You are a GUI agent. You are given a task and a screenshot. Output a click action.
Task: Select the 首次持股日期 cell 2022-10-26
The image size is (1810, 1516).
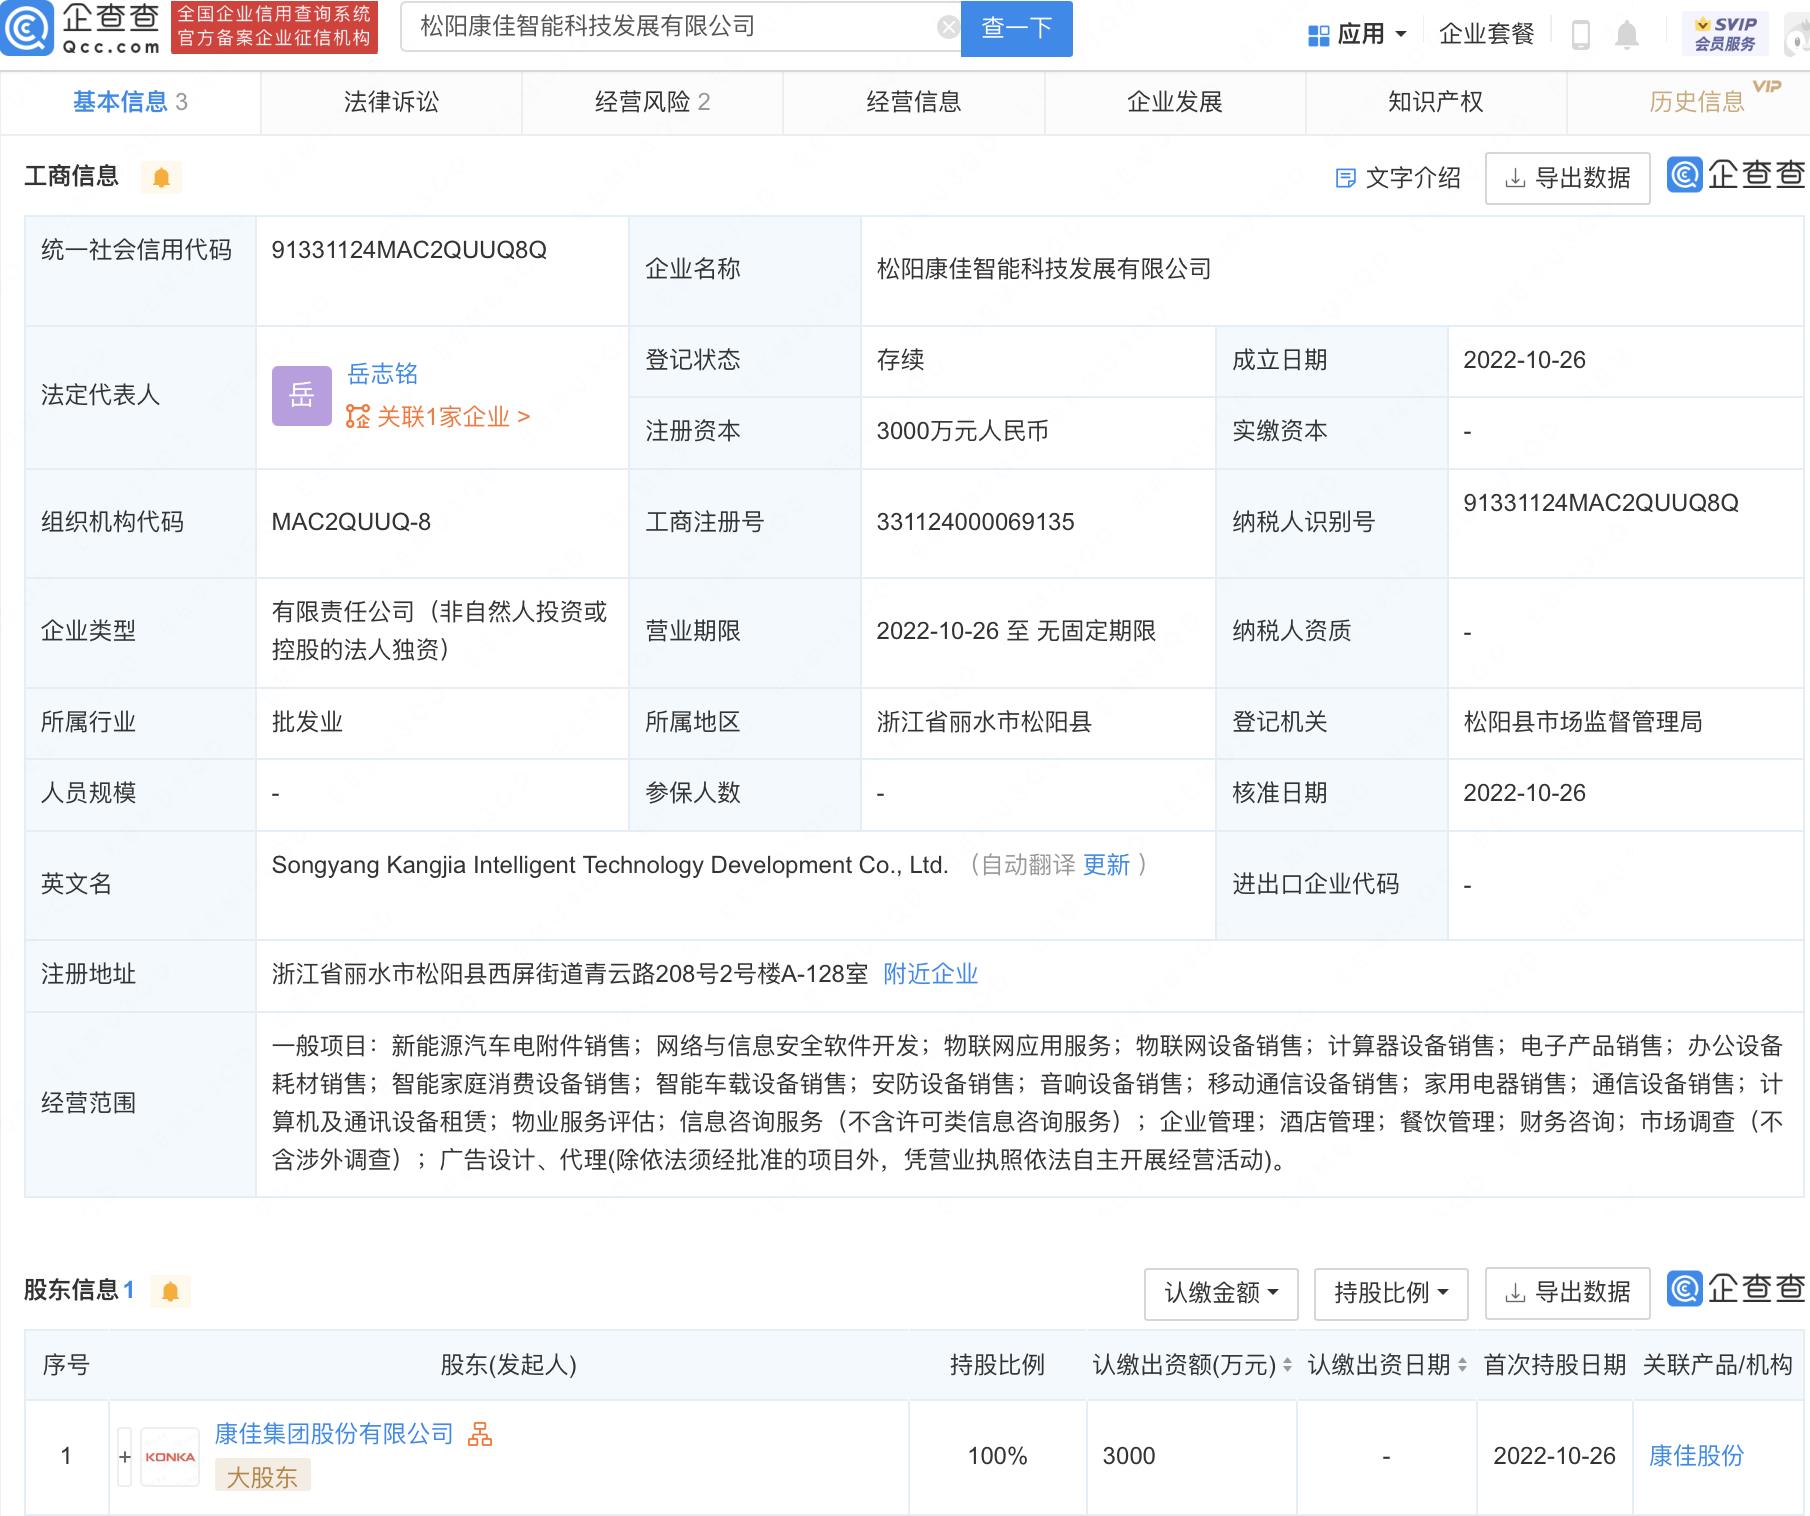coord(1554,1456)
